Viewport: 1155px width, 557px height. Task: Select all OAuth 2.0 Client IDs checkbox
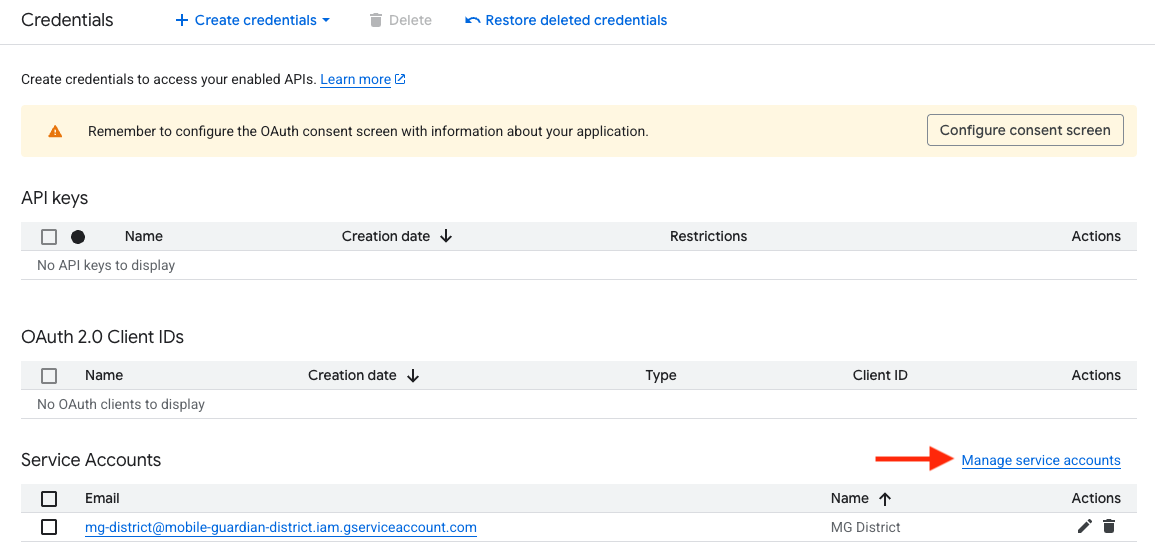click(49, 376)
